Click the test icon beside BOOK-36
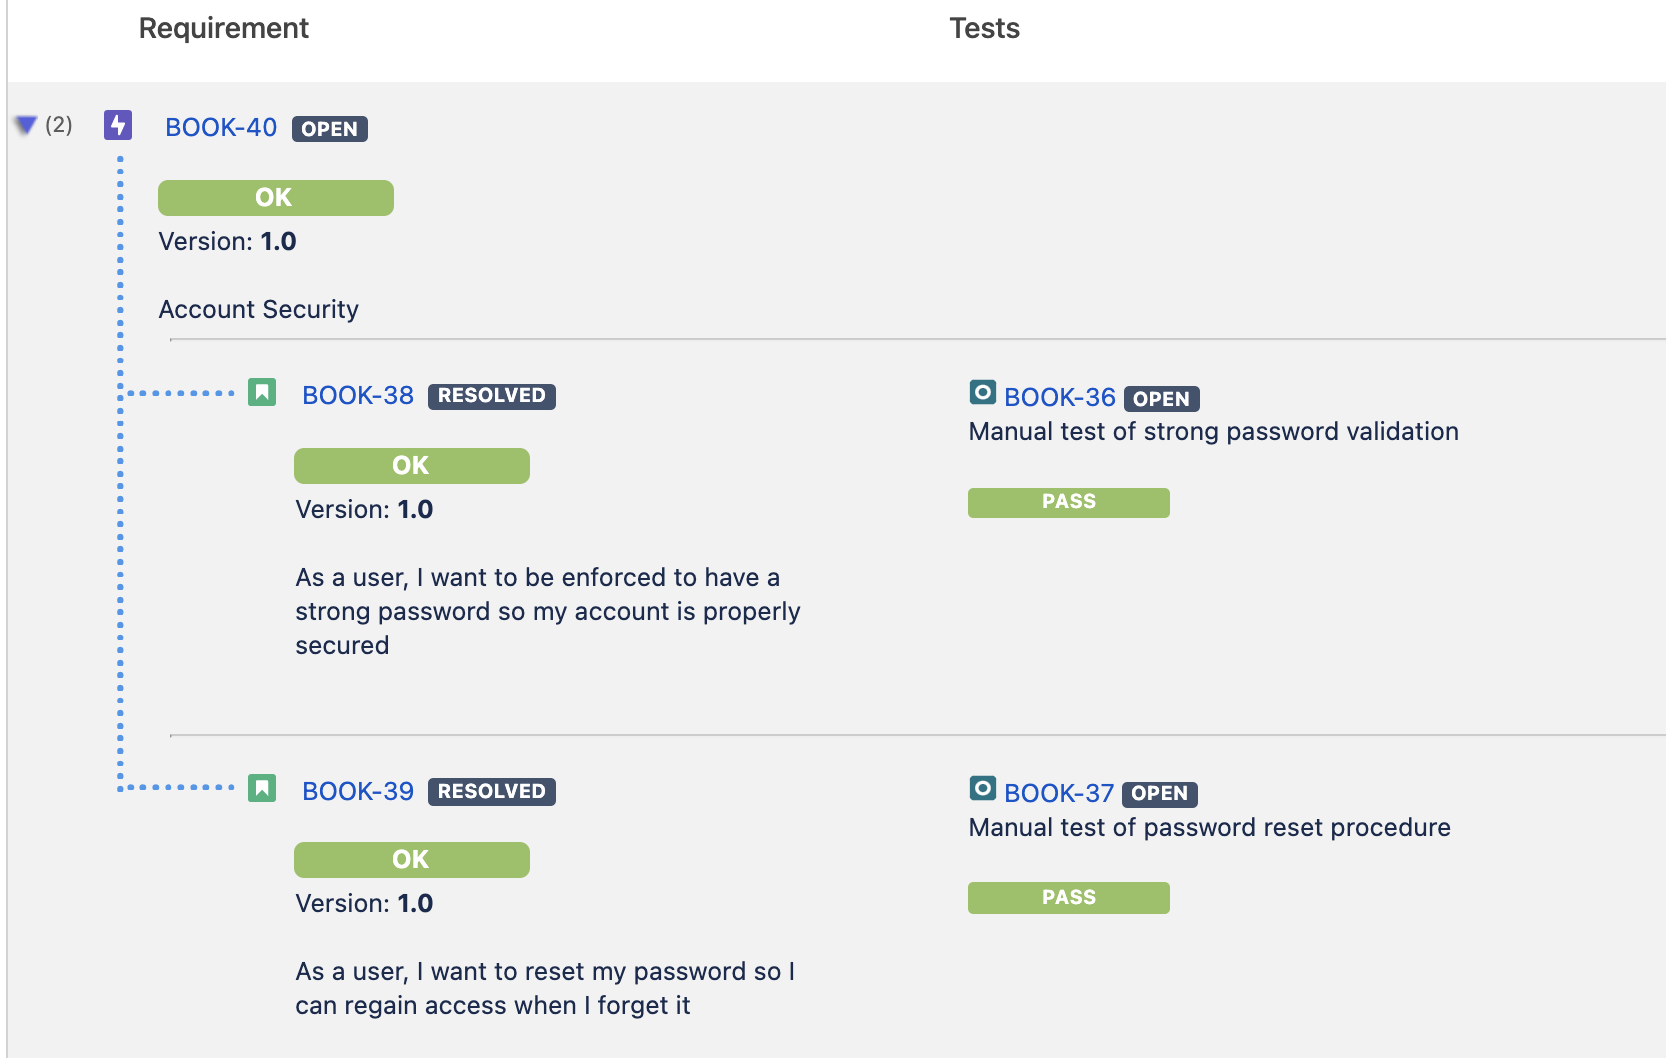 (x=983, y=392)
